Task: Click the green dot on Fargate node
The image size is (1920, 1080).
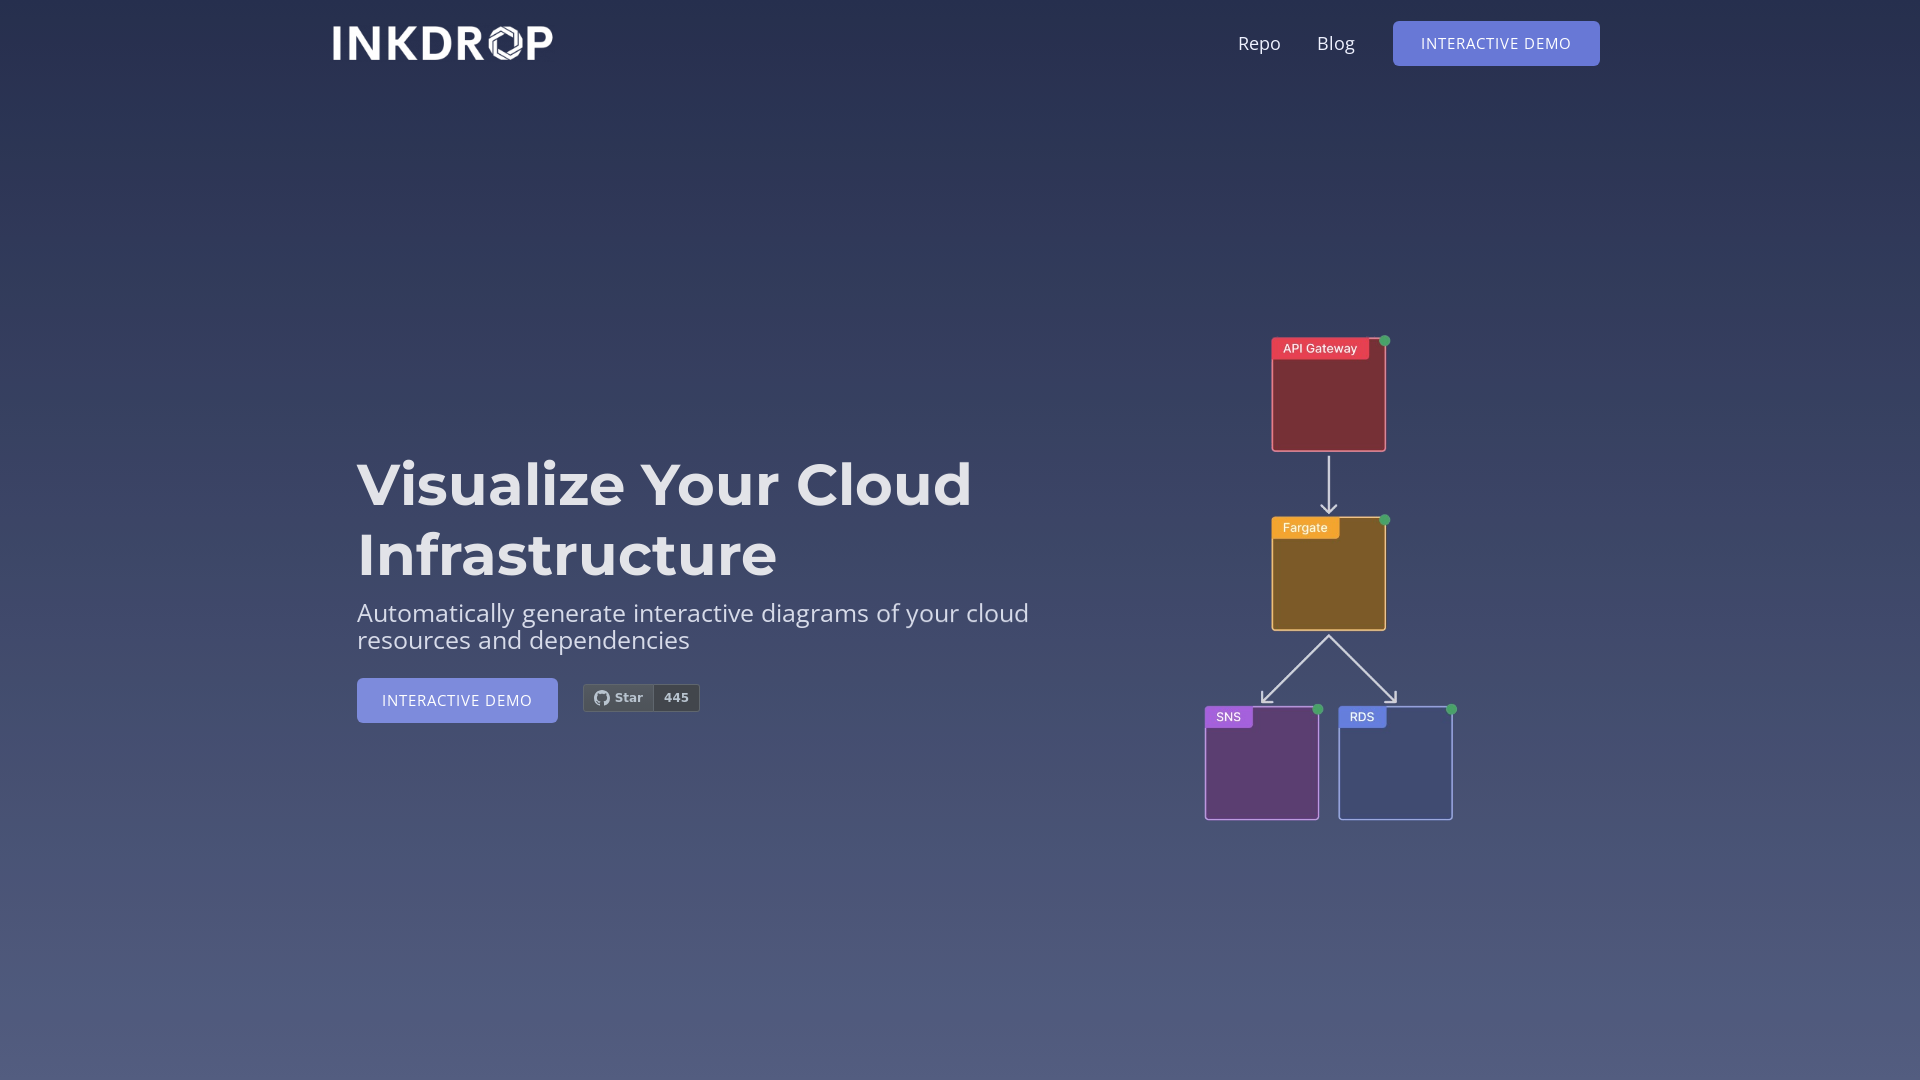Action: [x=1385, y=520]
